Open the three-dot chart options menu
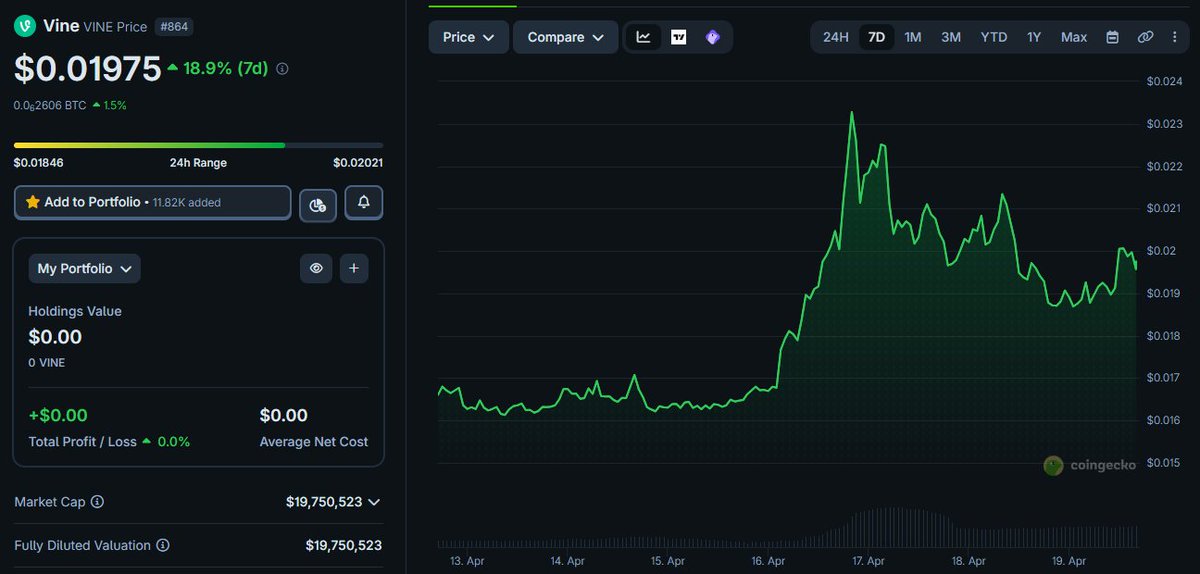The width and height of the screenshot is (1200, 574). click(x=1174, y=37)
